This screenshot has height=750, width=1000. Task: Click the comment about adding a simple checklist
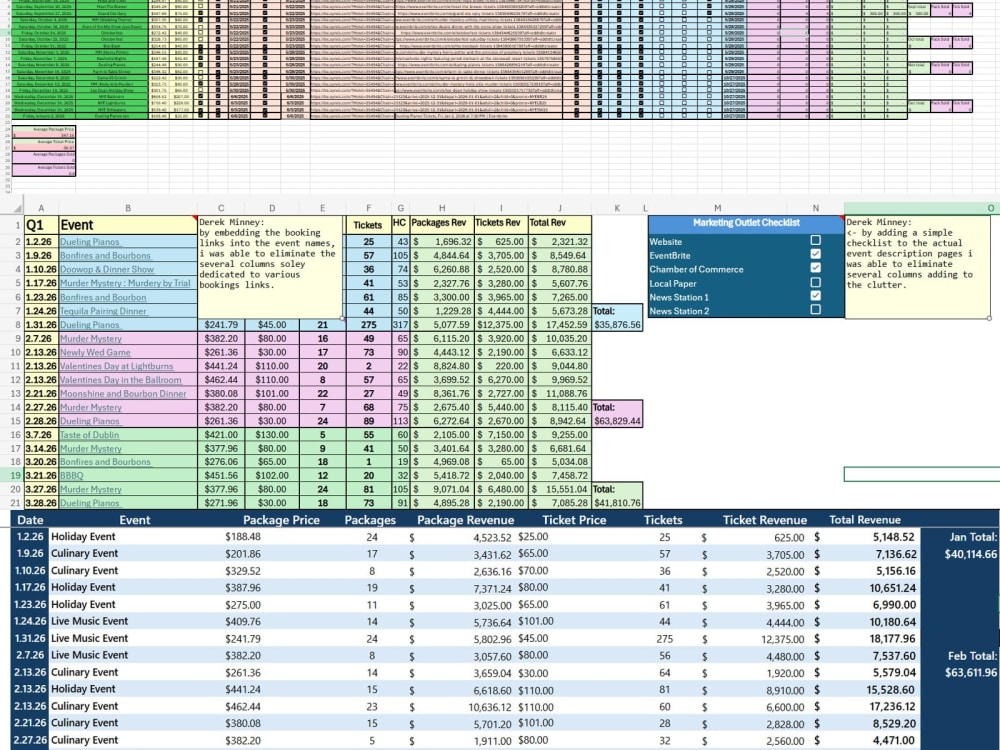tap(917, 267)
